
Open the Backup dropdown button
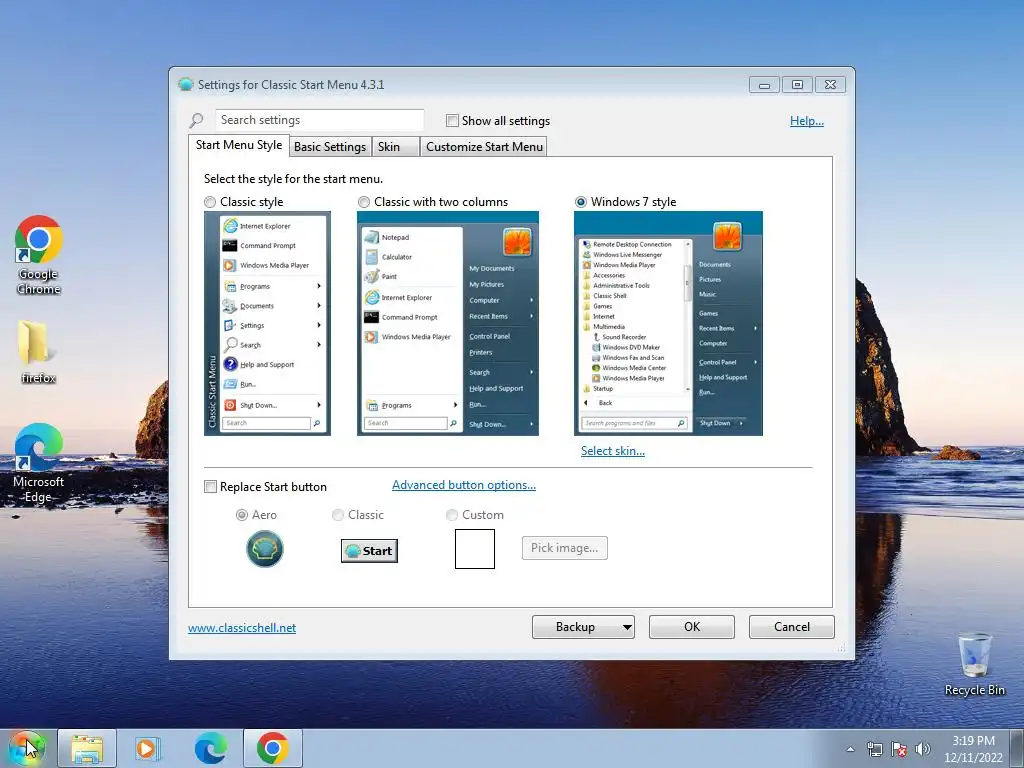[x=583, y=627]
